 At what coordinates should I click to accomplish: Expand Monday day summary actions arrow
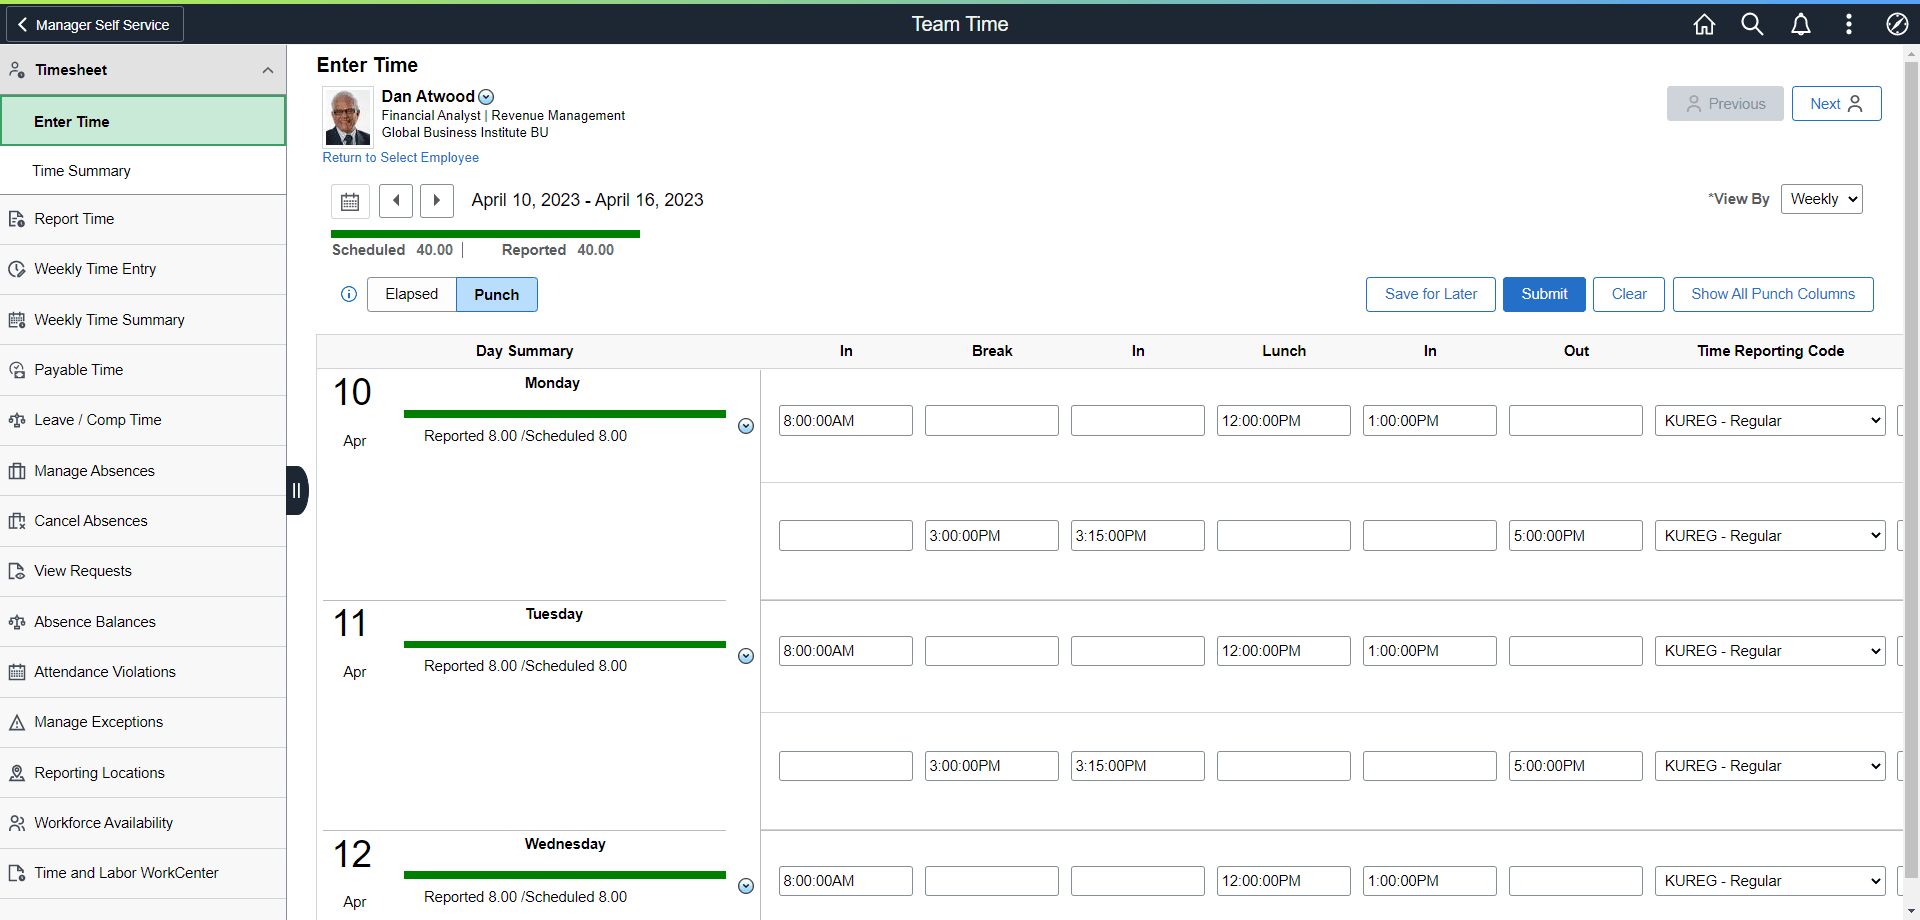[746, 426]
